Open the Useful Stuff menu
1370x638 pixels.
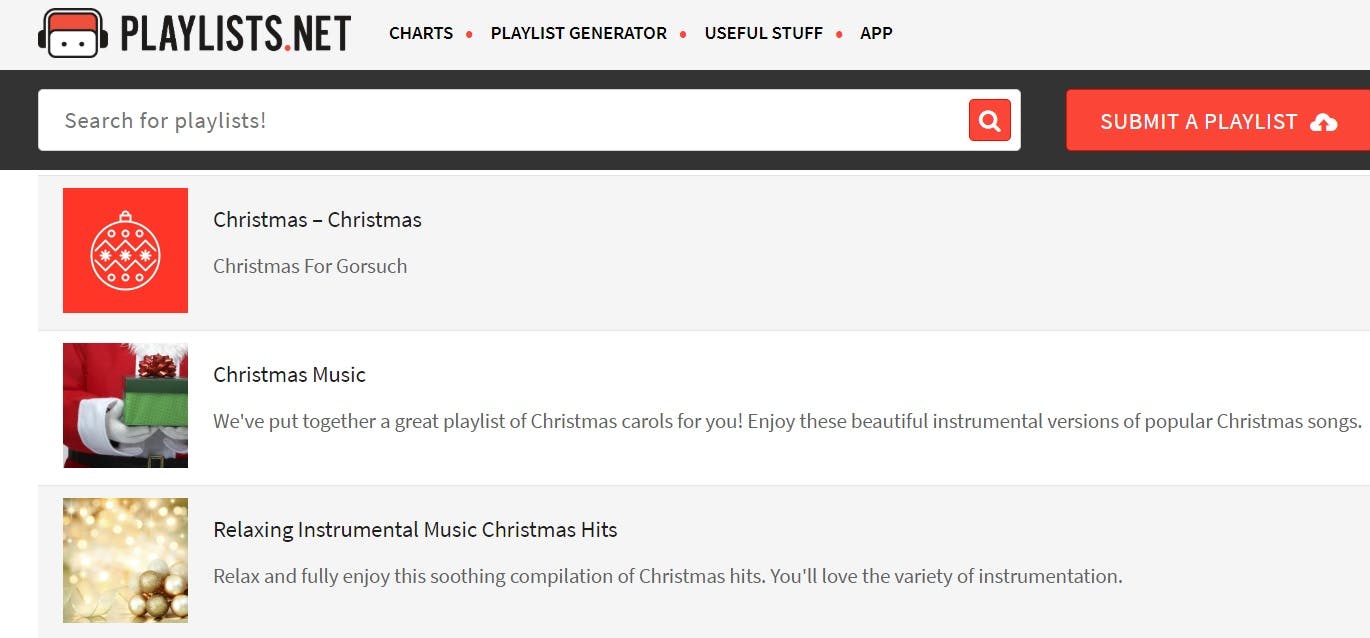tap(763, 33)
